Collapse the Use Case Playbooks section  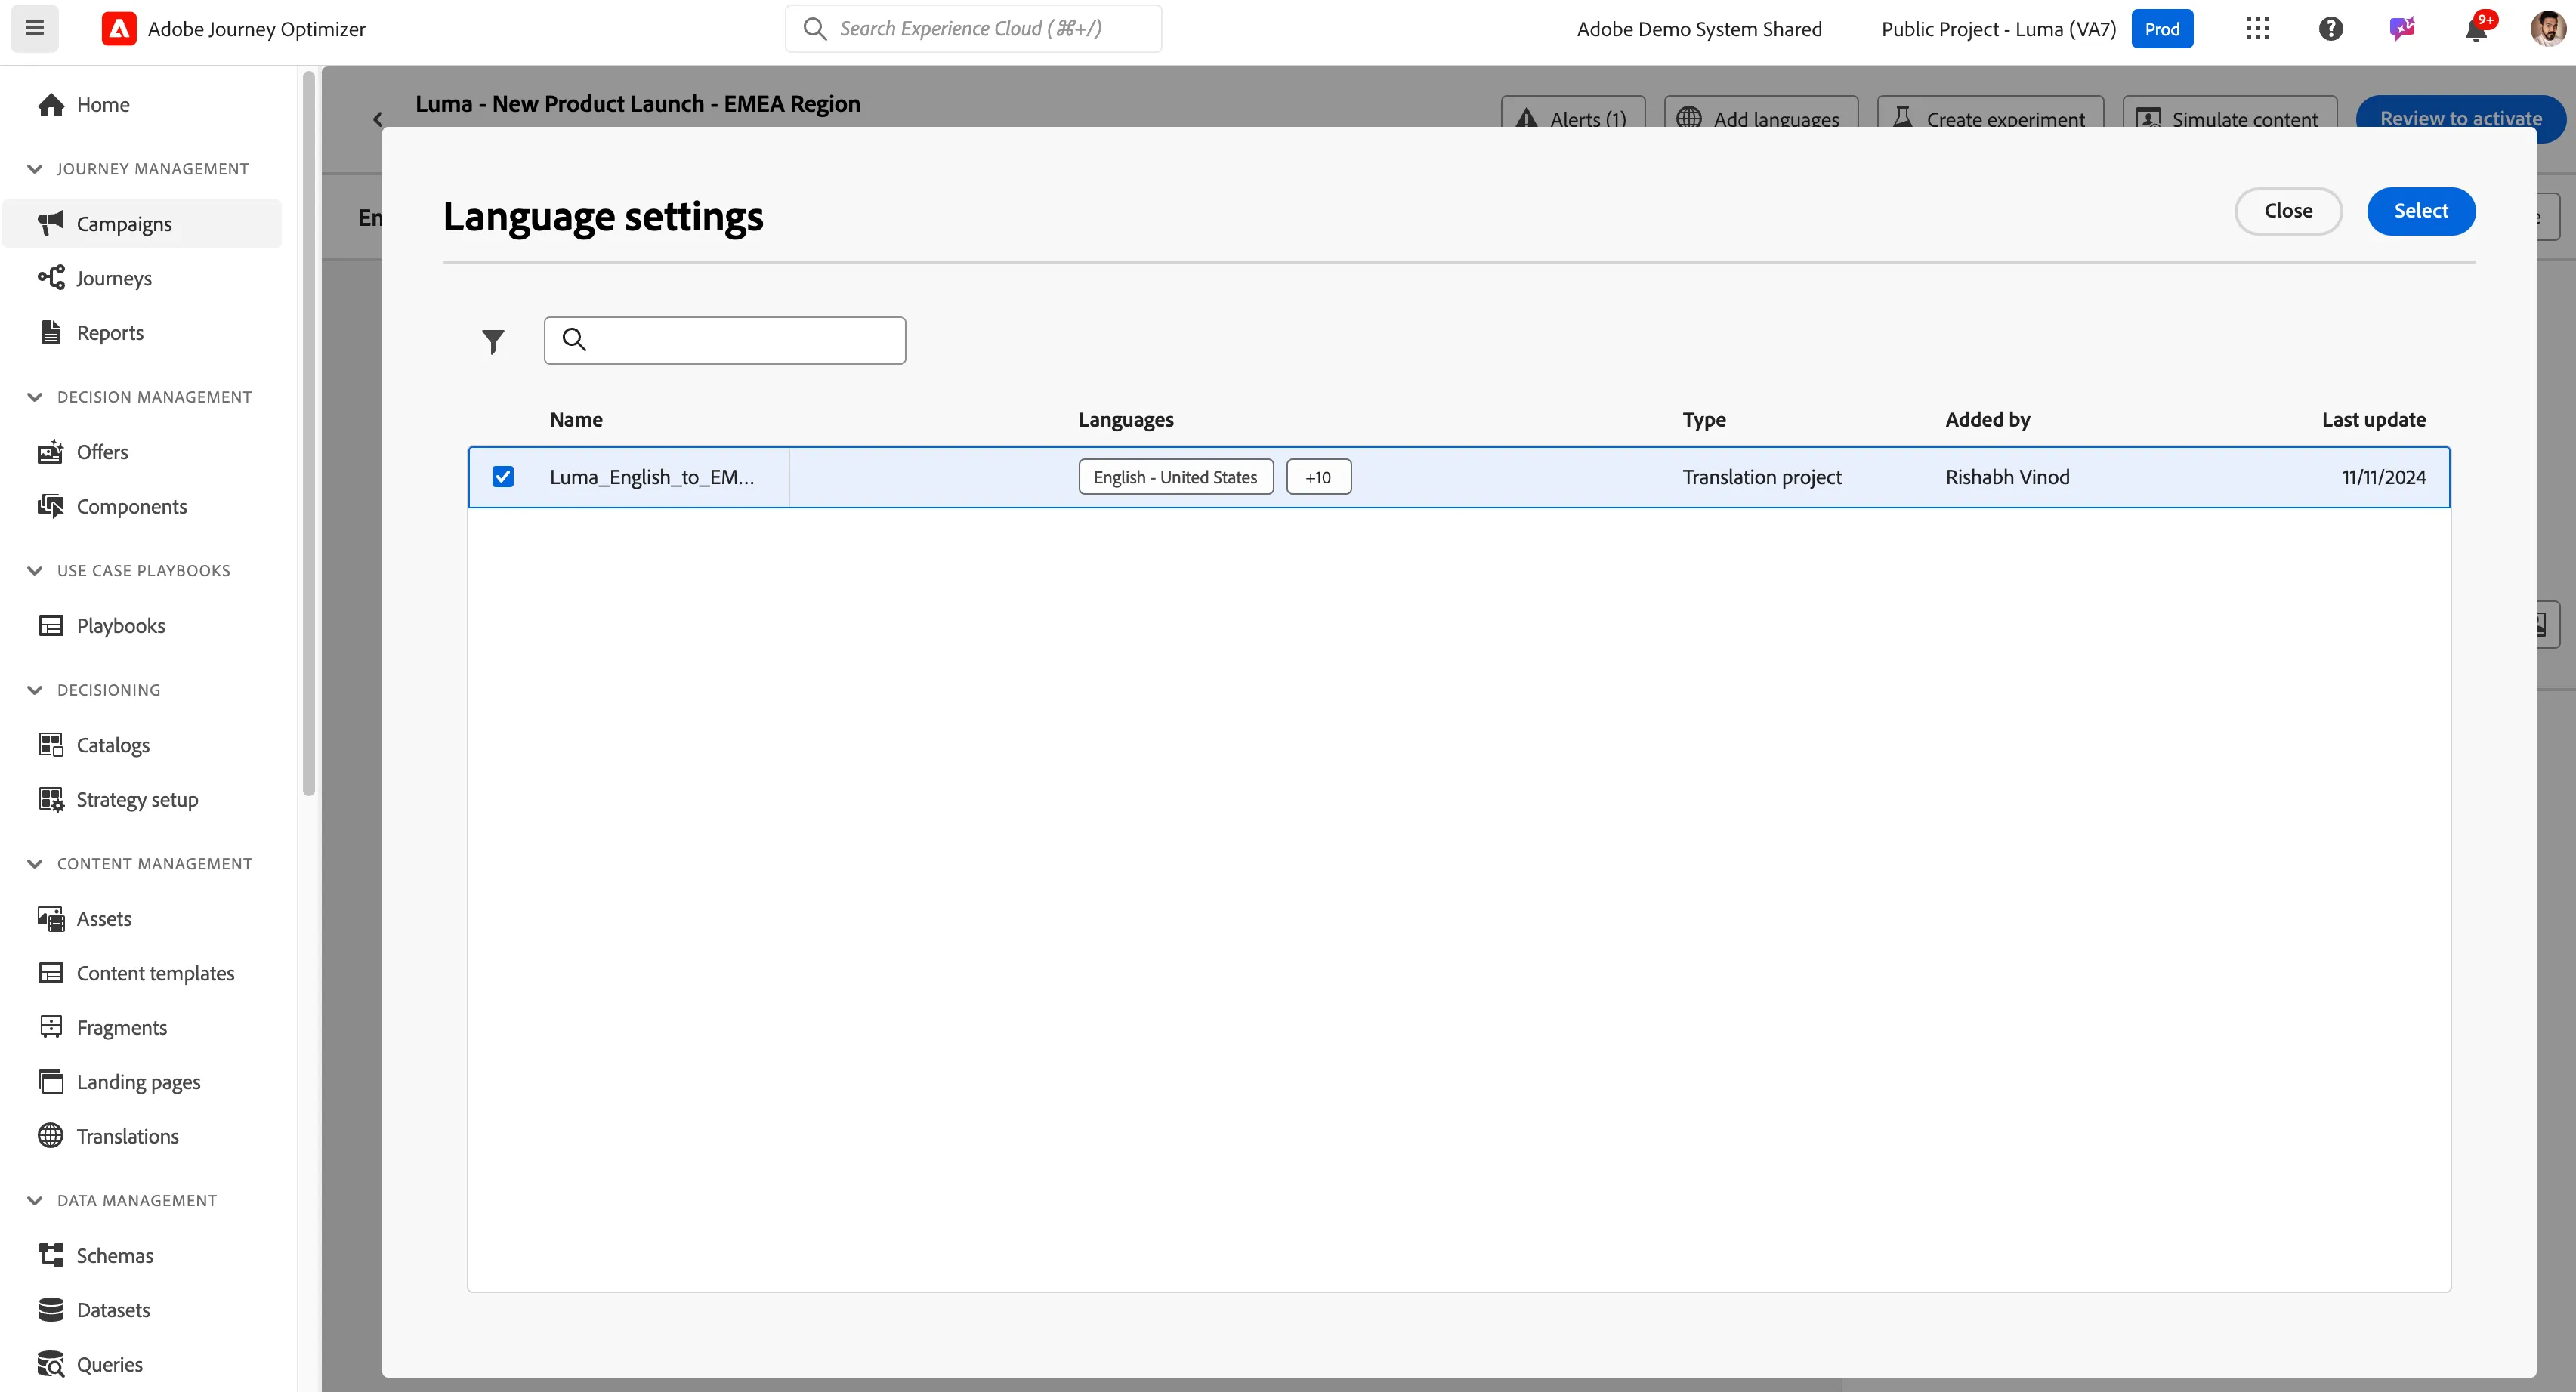(x=35, y=571)
